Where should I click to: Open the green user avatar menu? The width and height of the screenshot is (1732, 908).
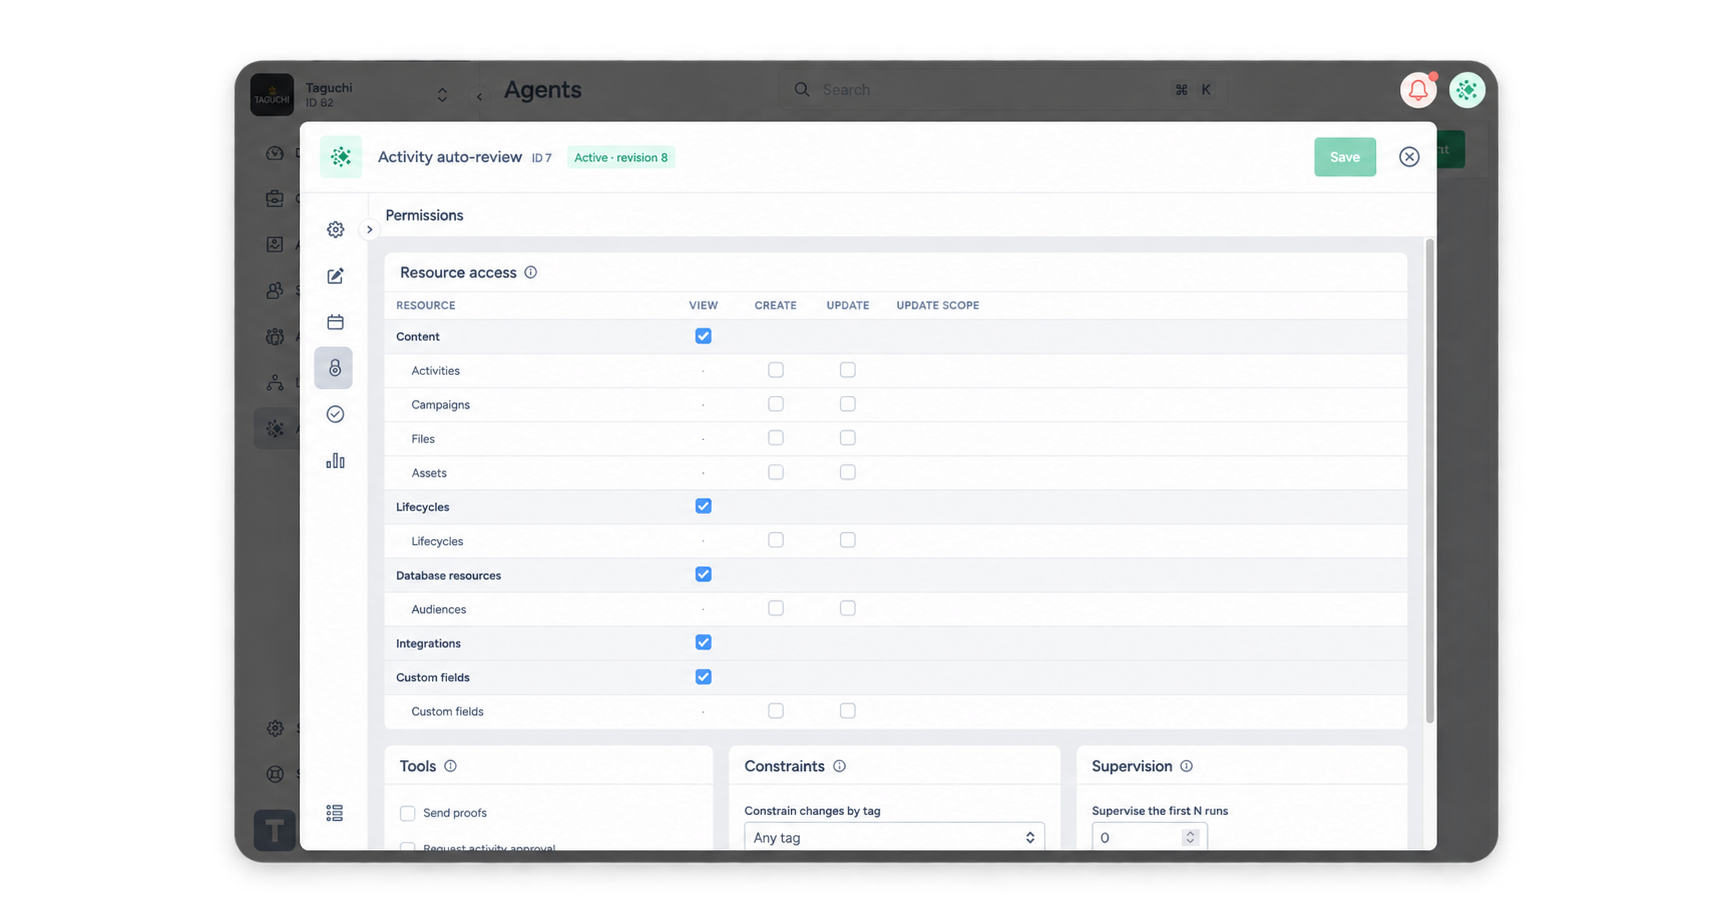[x=1467, y=90]
